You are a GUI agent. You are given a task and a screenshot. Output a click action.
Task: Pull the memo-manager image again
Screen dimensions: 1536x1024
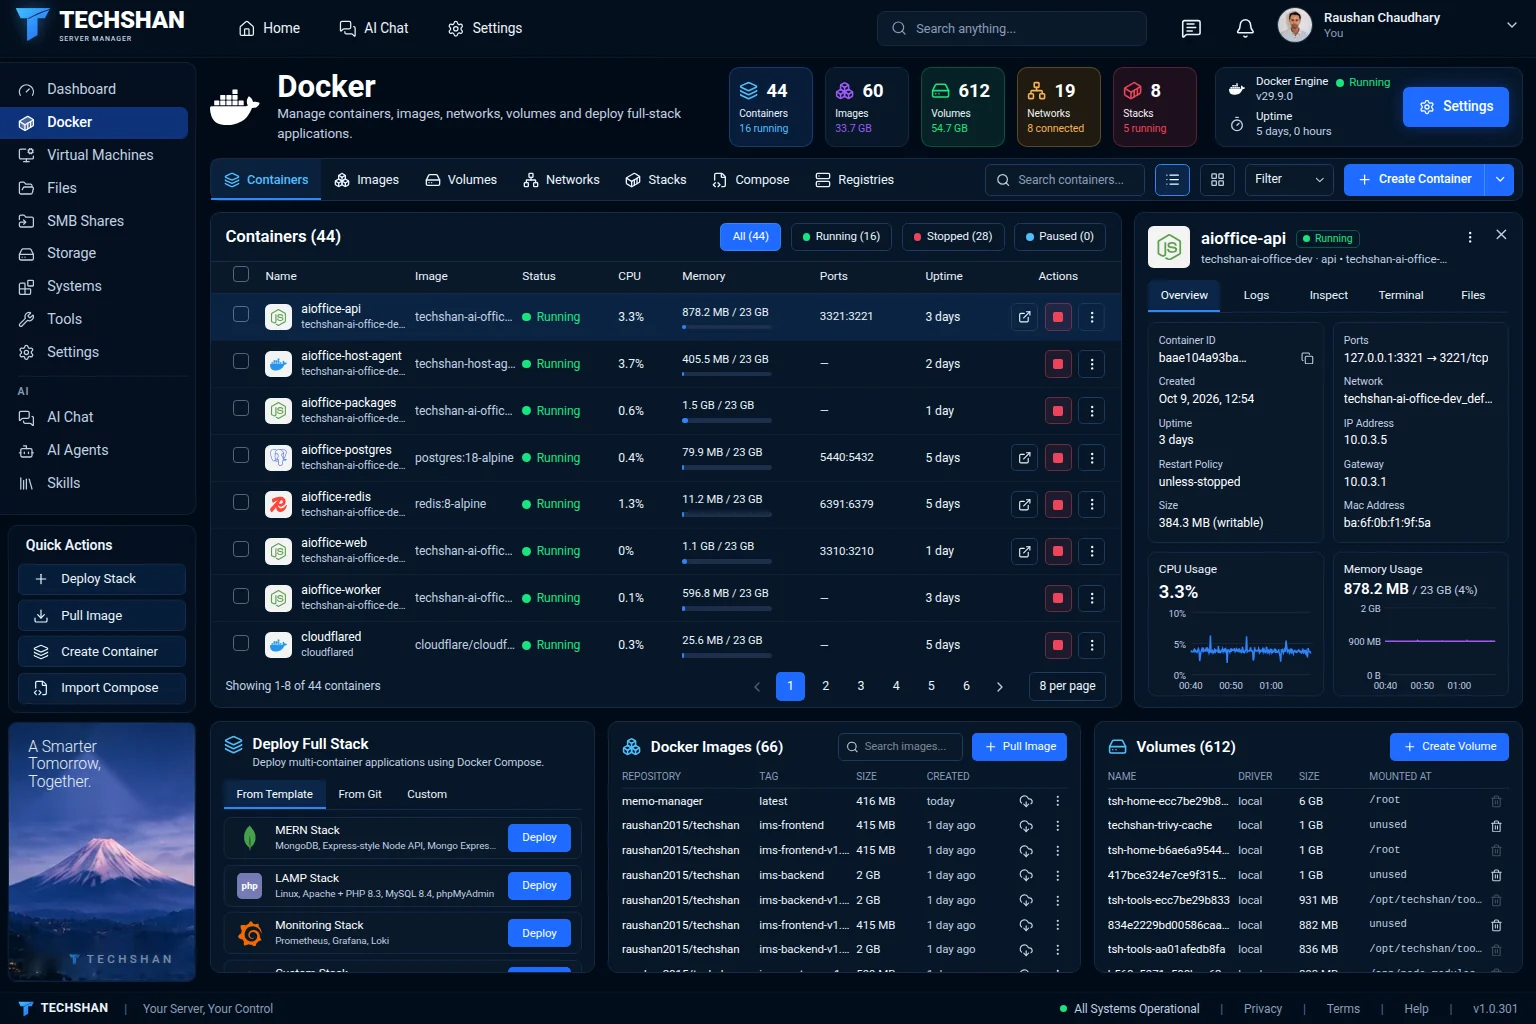(1026, 801)
